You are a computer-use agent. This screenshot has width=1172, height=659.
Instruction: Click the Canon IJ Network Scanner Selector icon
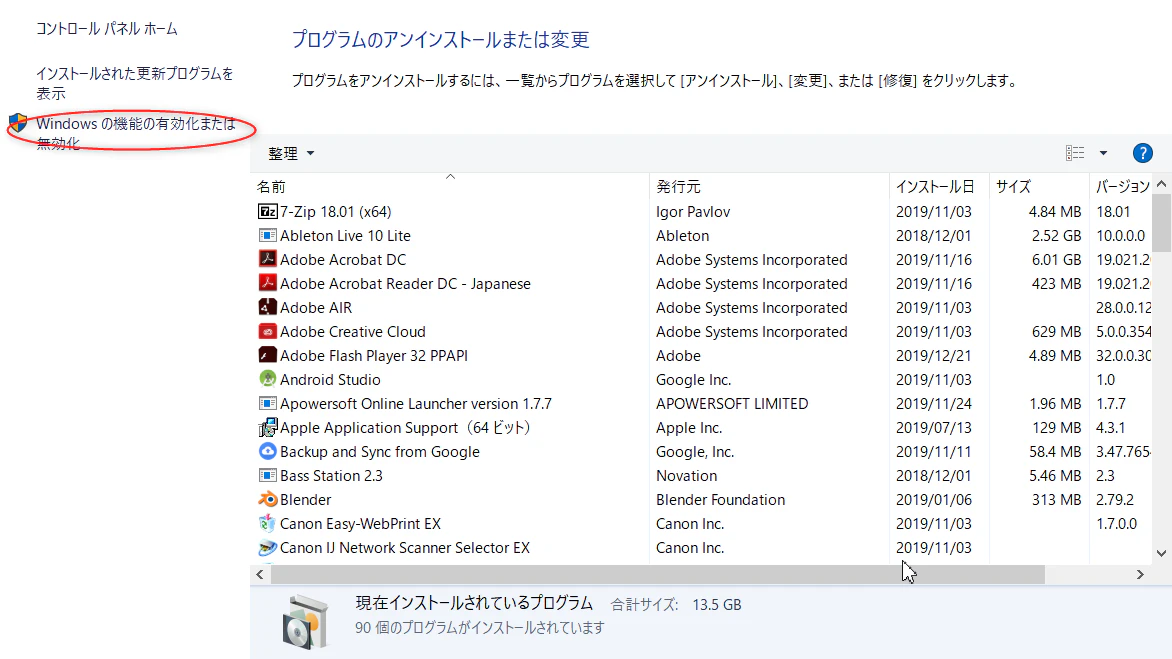268,548
